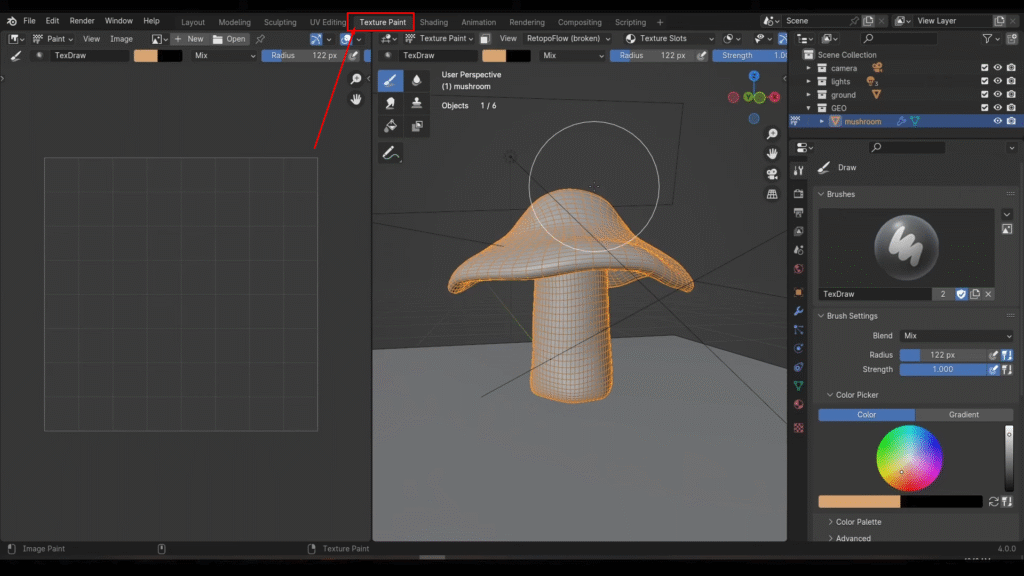This screenshot has width=1024, height=576.
Task: Expand the camera collection in outliner
Action: [x=808, y=68]
